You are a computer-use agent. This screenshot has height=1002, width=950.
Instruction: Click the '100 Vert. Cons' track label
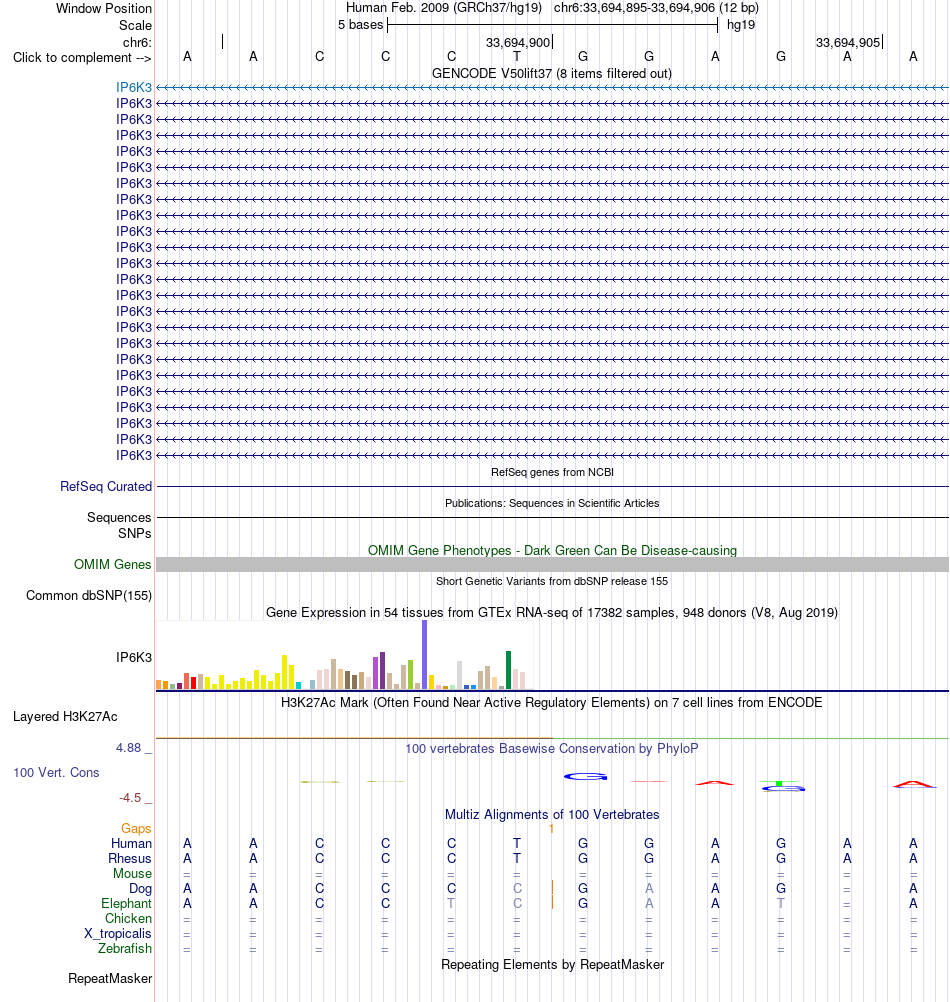(x=56, y=773)
